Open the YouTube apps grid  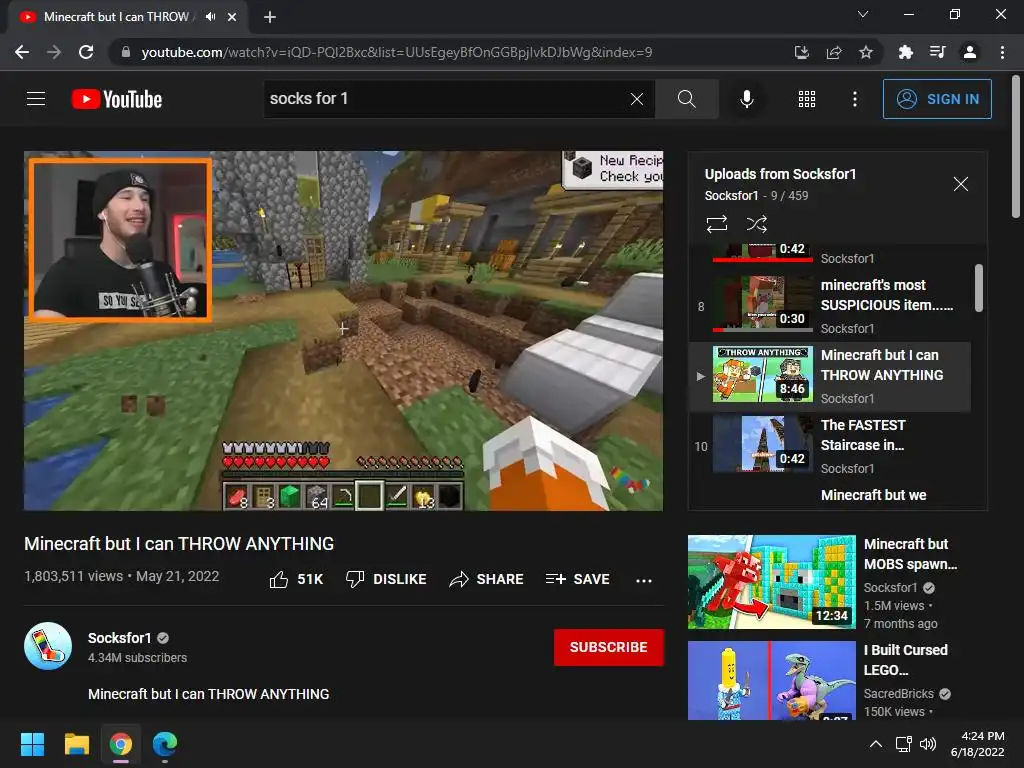pos(807,99)
